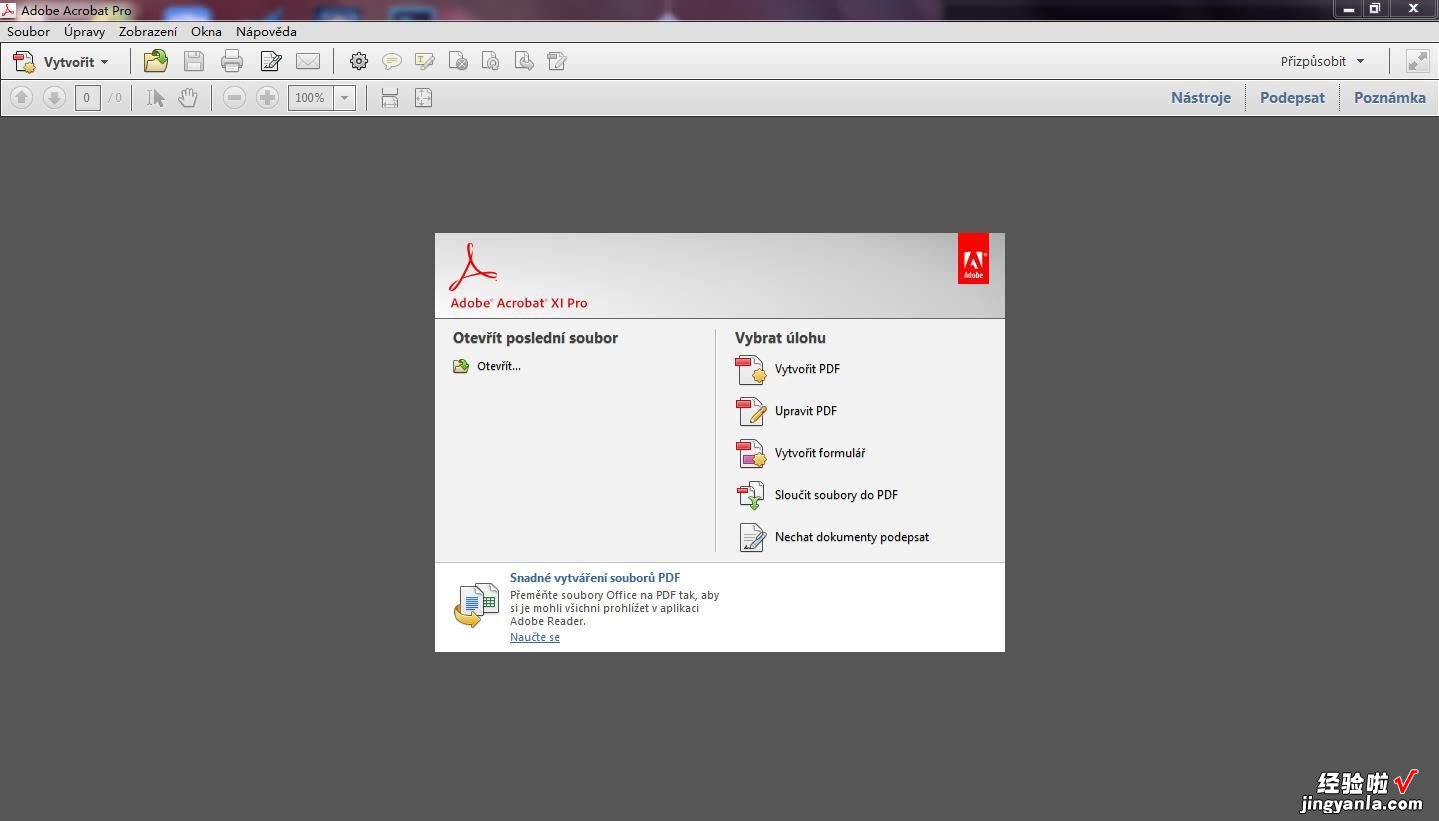Click the edit text and images icon
Image resolution: width=1439 pixels, height=821 pixels.
(271, 61)
